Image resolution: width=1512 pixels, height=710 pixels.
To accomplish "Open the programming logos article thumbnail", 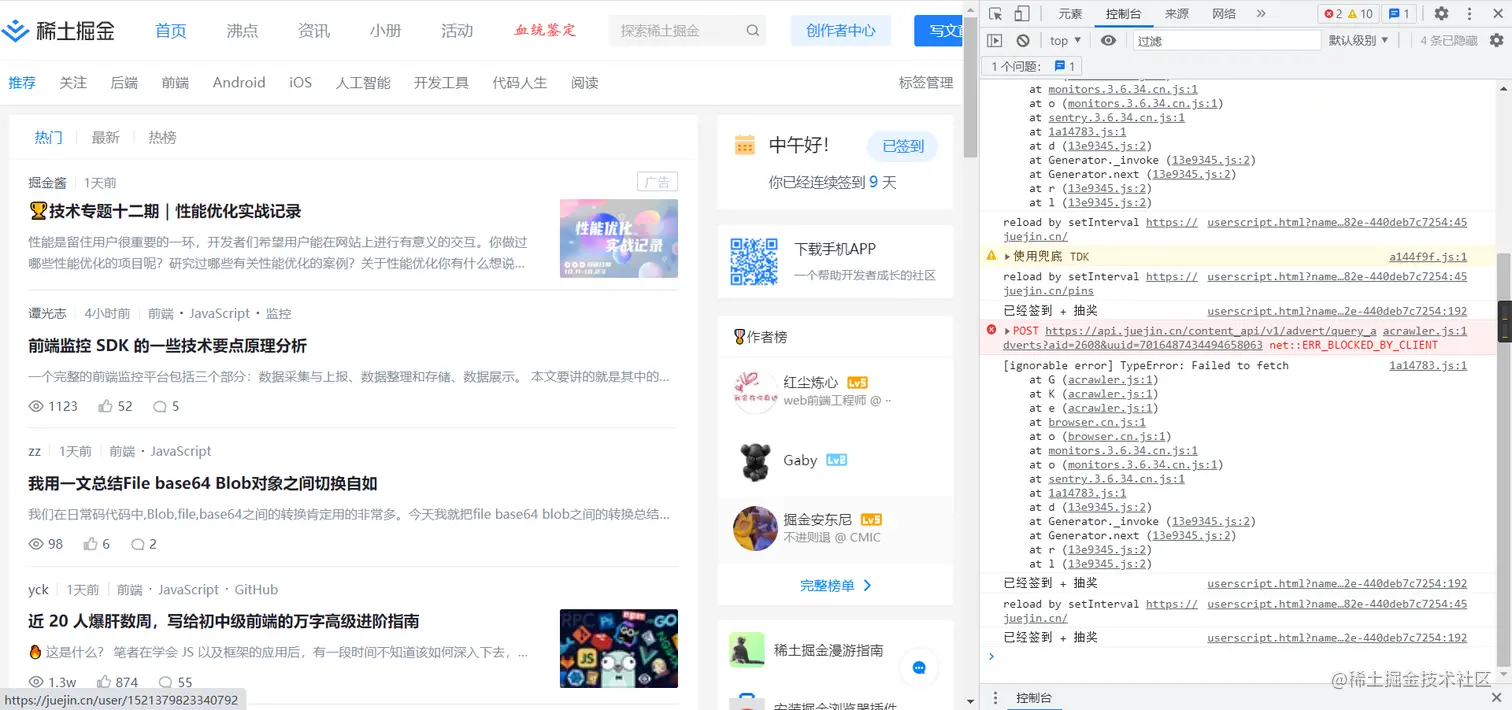I will click(x=619, y=649).
